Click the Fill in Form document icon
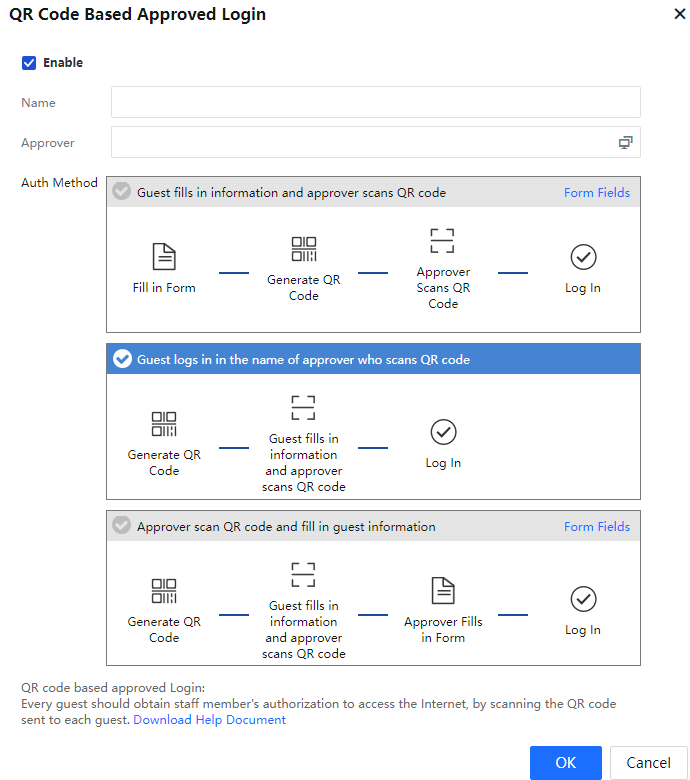The image size is (690, 780). point(164,257)
